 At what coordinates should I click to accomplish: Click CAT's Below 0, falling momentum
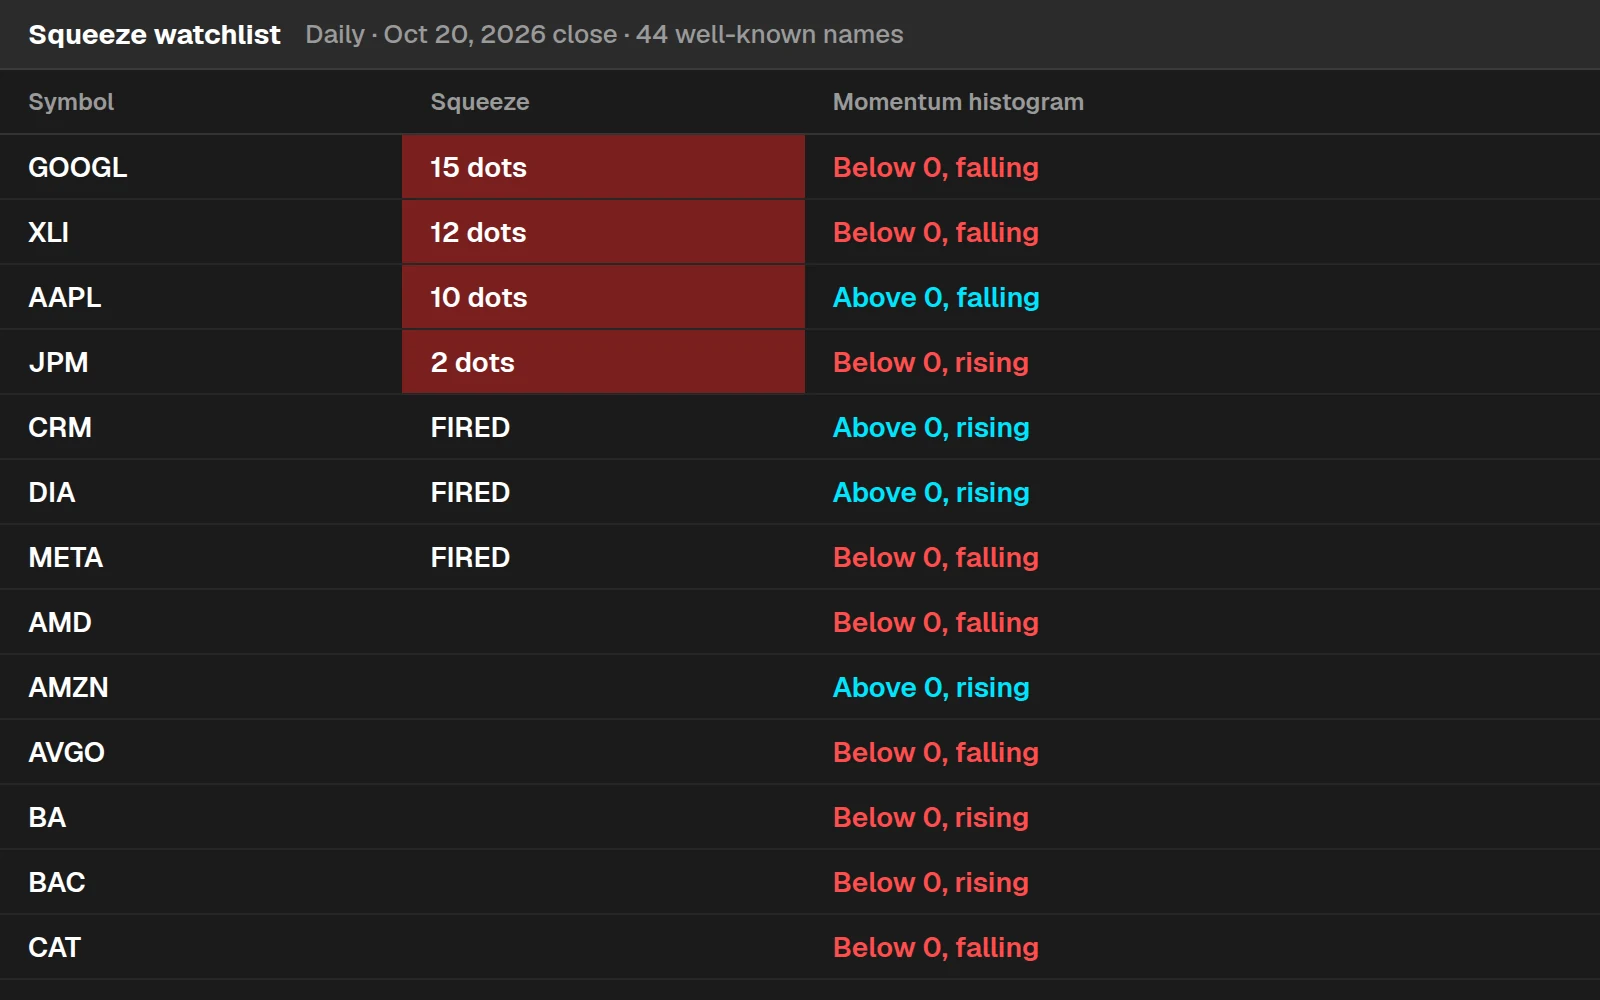pyautogui.click(x=936, y=947)
